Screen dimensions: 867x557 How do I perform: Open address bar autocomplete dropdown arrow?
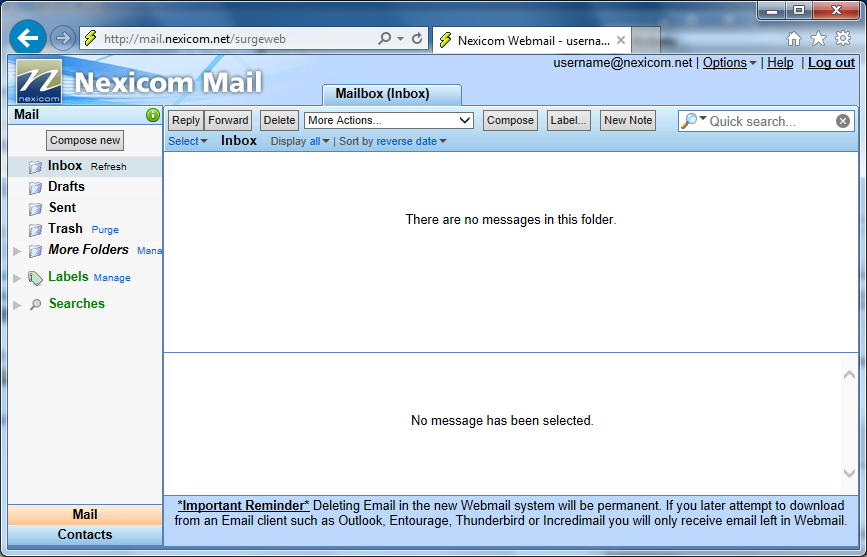400,39
